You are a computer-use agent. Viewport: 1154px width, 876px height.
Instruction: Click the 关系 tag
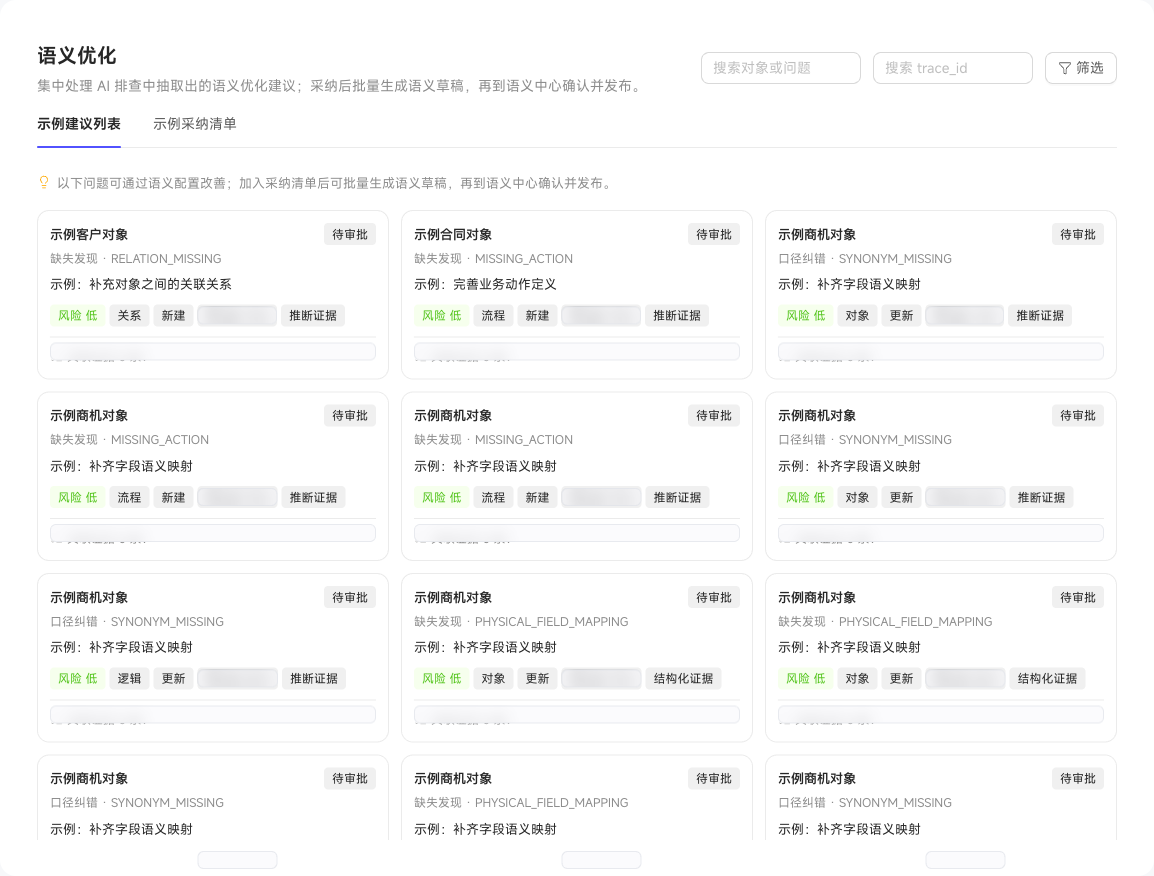pyautogui.click(x=129, y=316)
